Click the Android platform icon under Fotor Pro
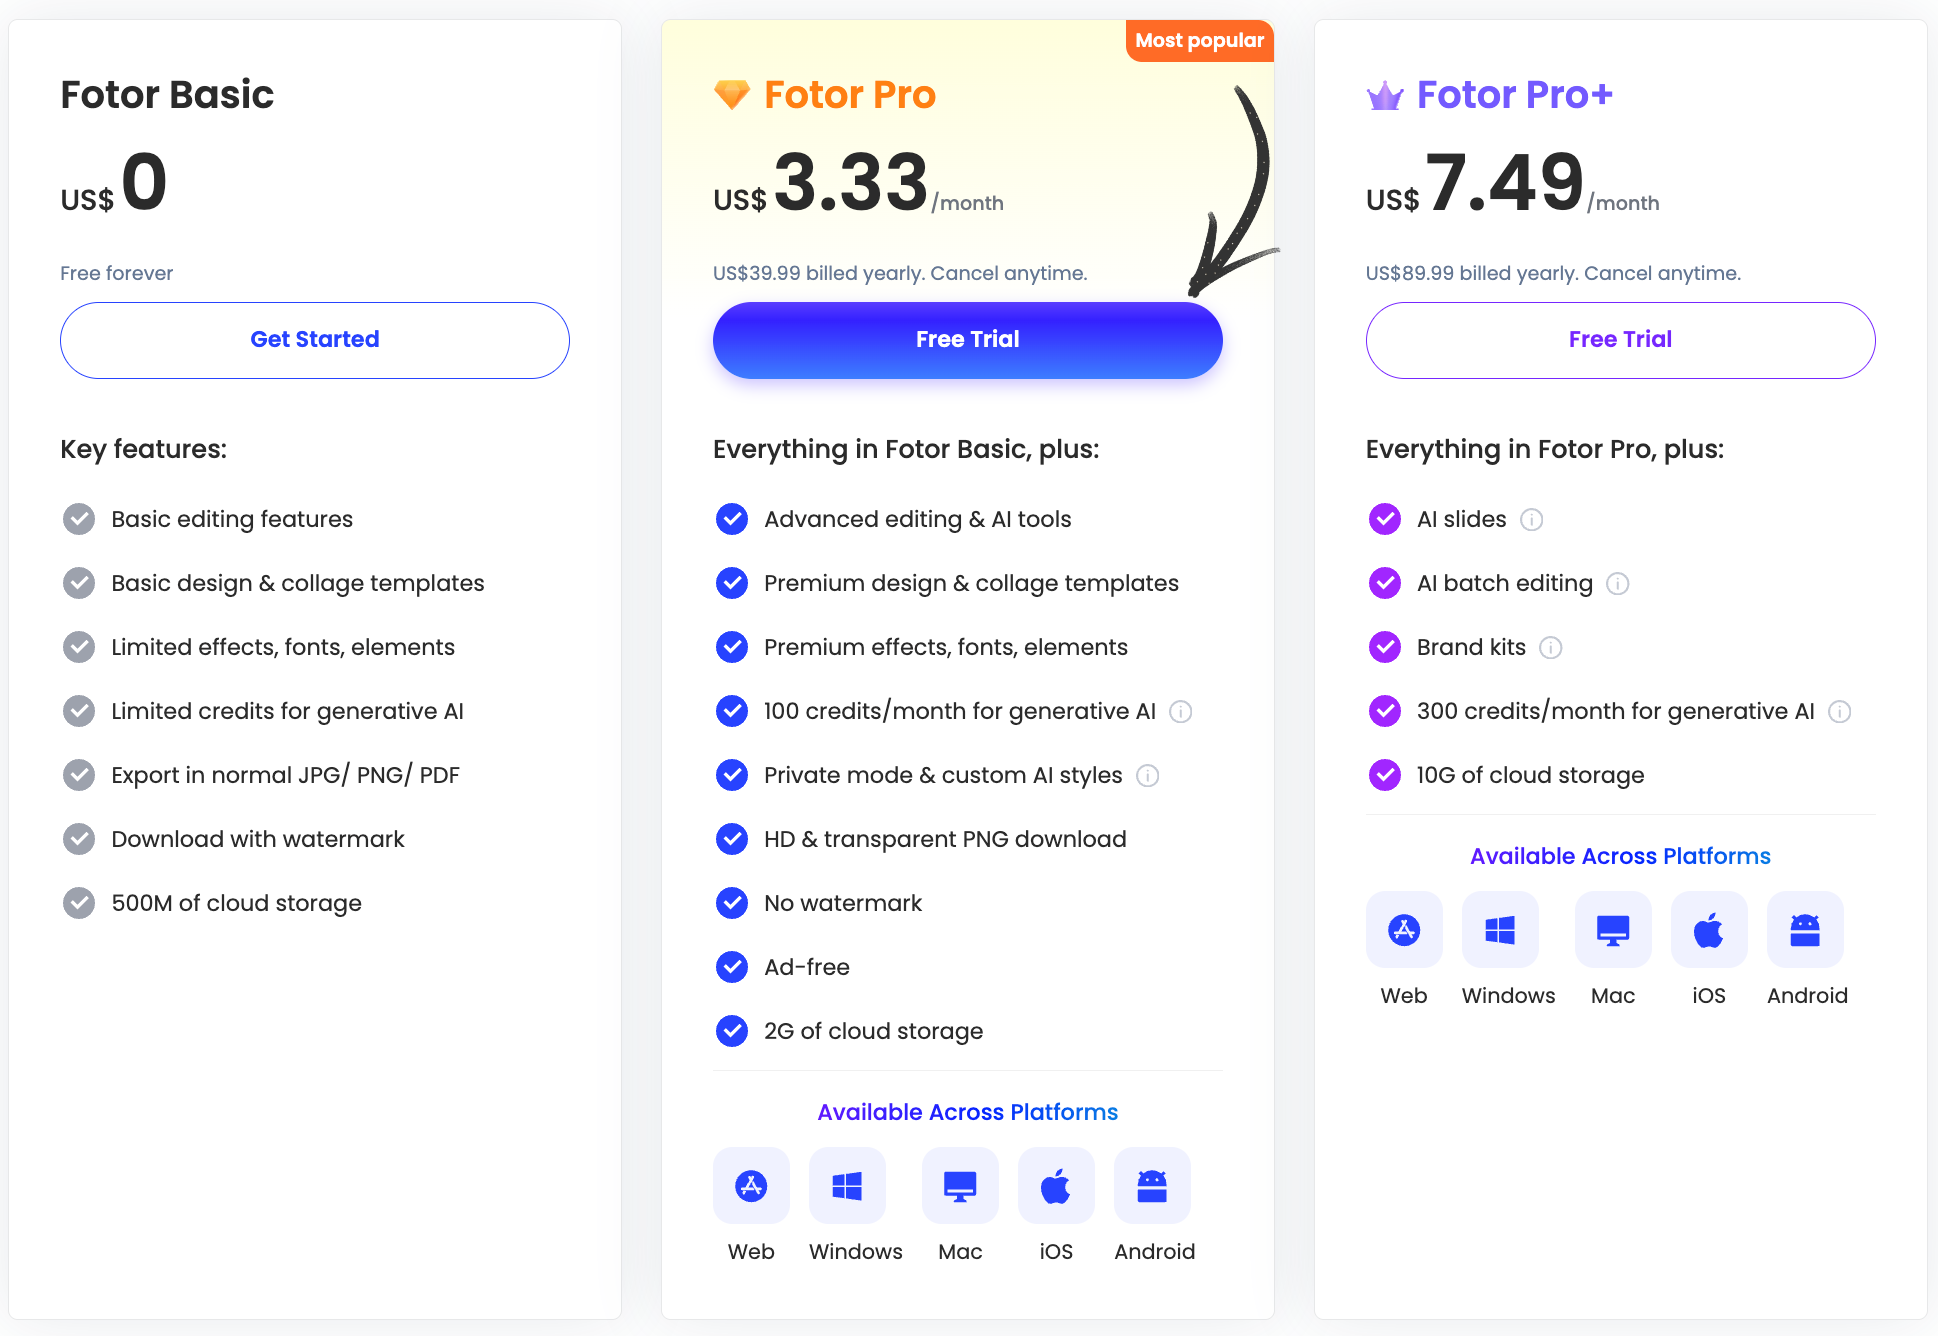This screenshot has height=1336, width=1938. (x=1152, y=1186)
